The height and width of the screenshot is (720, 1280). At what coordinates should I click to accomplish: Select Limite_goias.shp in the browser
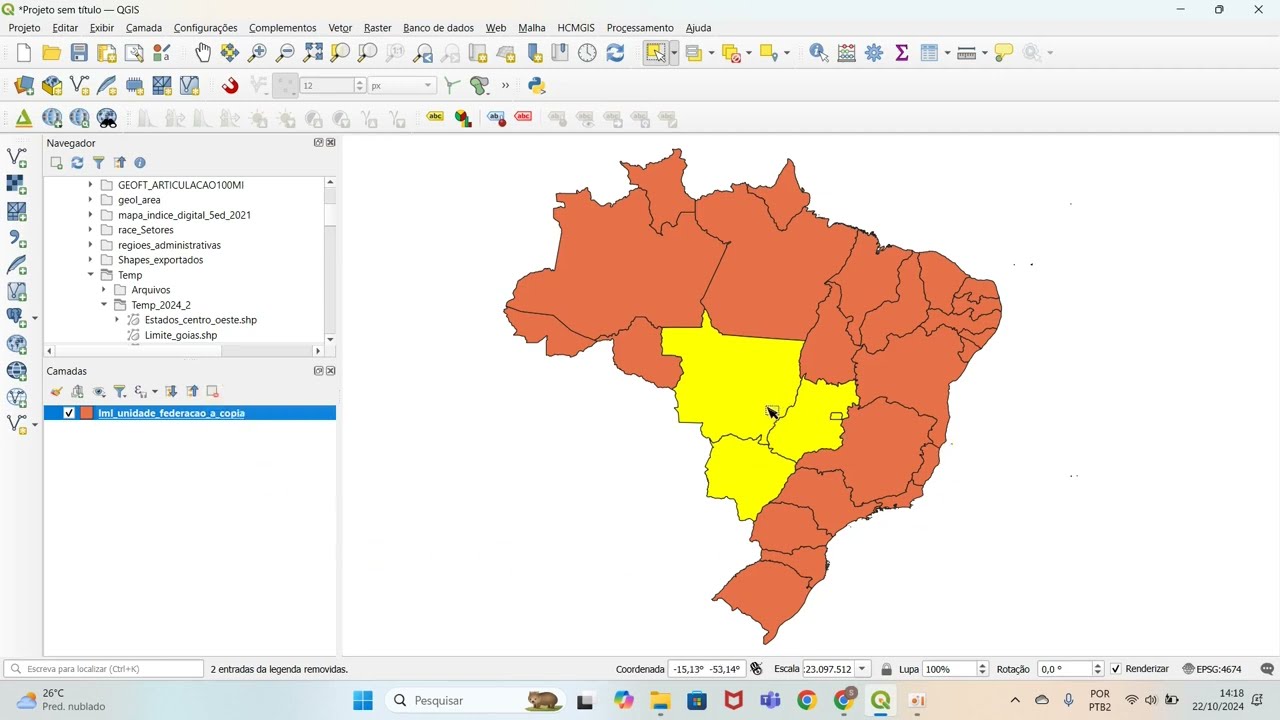pos(180,335)
